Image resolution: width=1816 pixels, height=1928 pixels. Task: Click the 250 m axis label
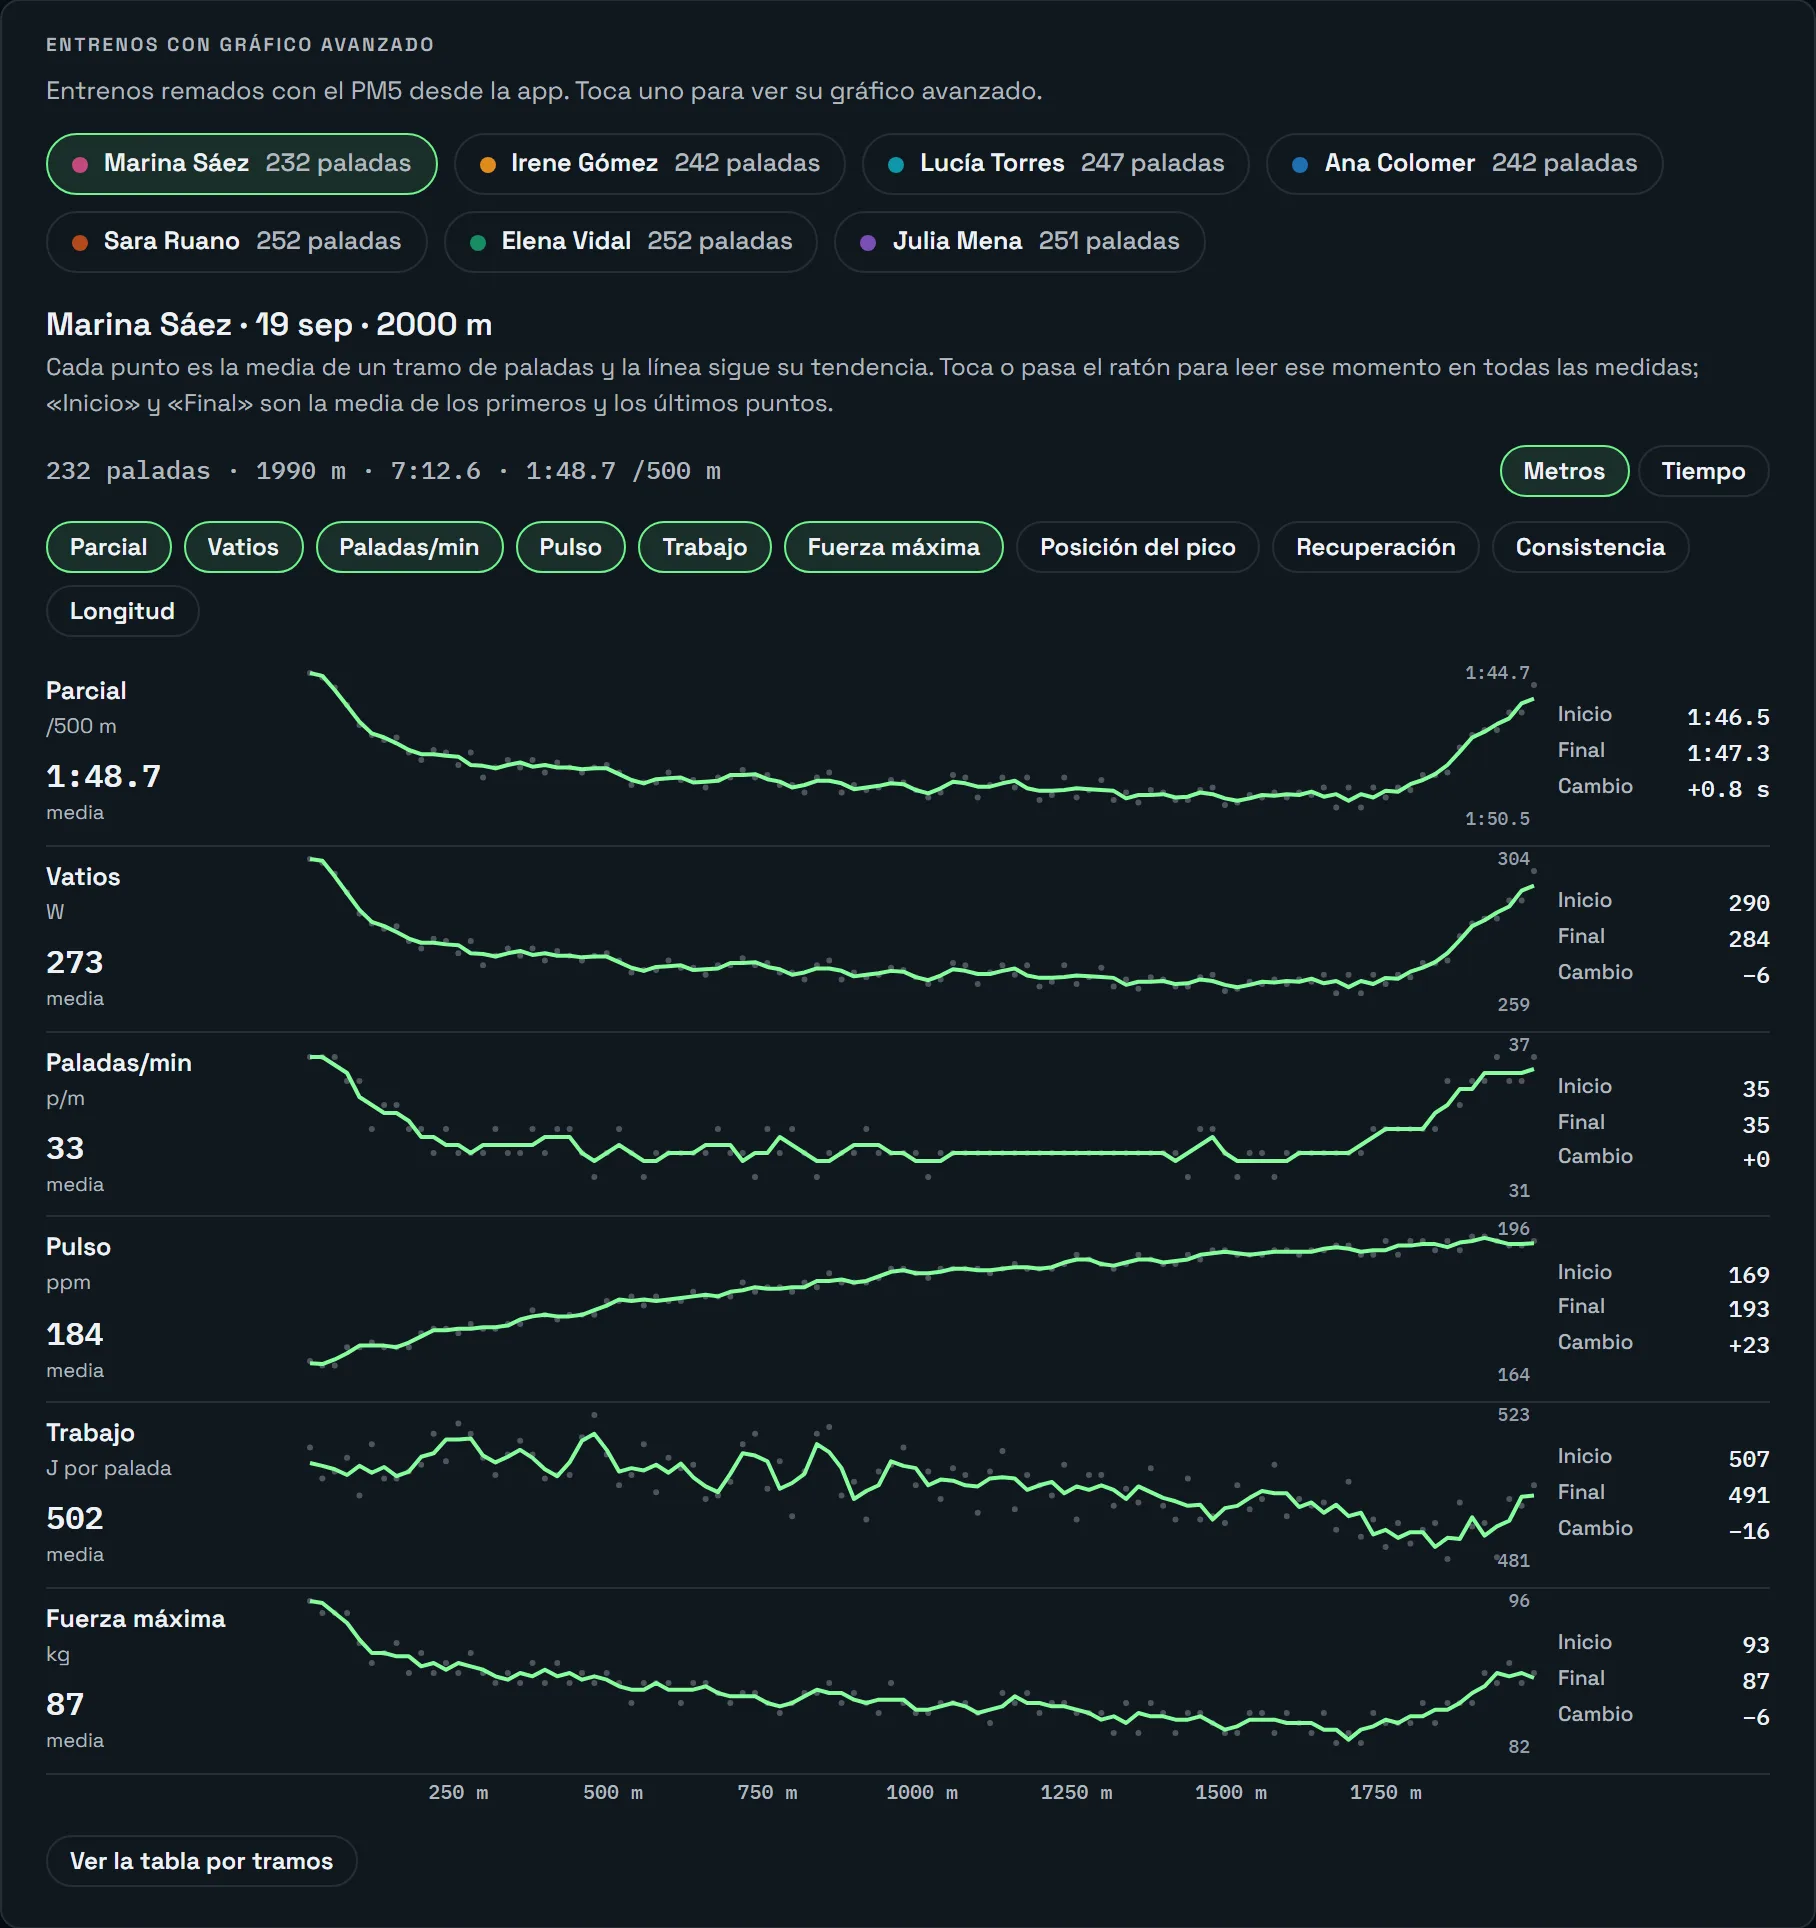[x=458, y=1793]
